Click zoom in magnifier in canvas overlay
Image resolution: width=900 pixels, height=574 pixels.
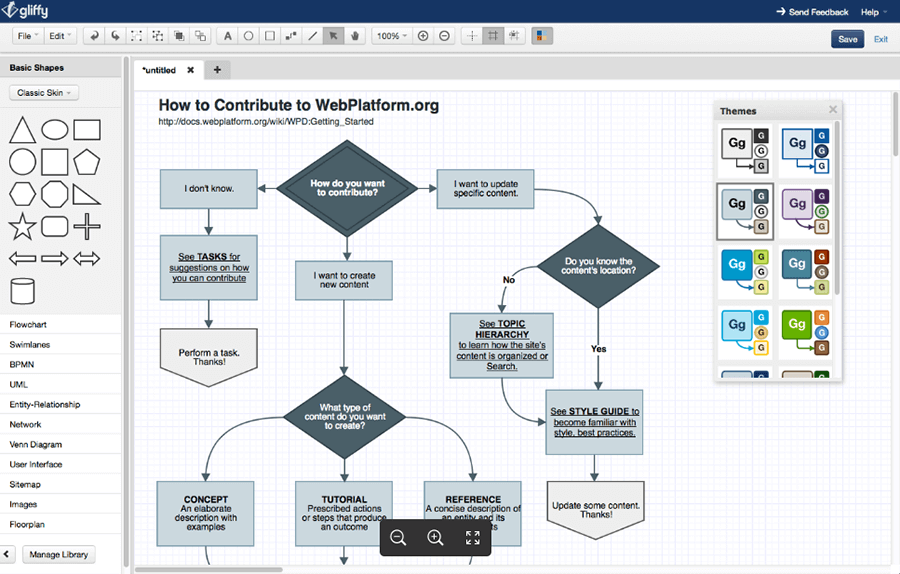[435, 537]
